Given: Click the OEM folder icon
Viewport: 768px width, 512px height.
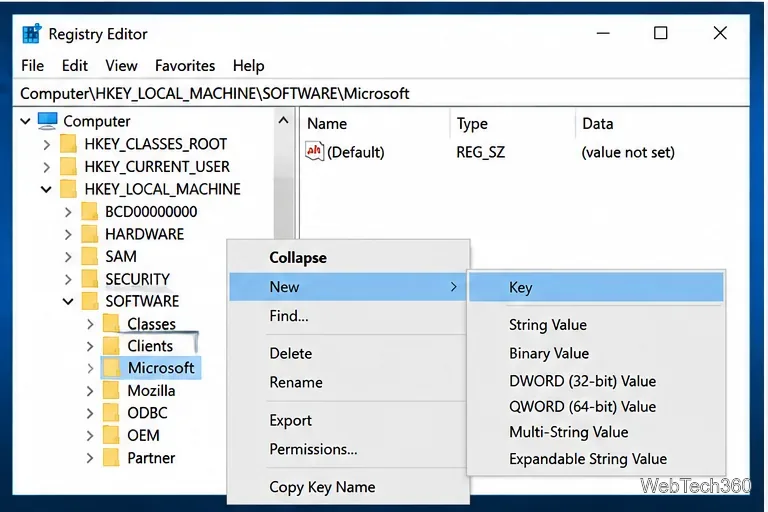Looking at the screenshot, I should [x=111, y=435].
